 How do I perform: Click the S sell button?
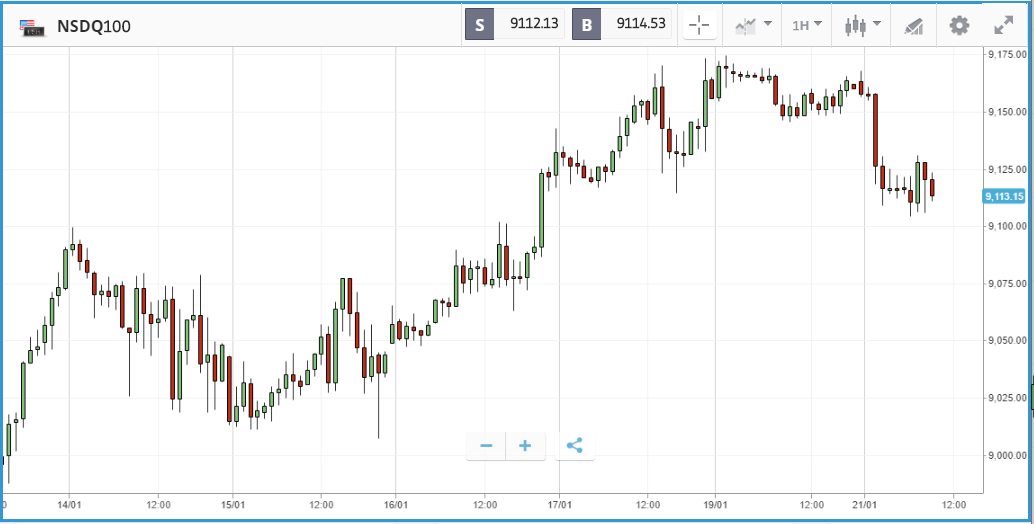click(x=479, y=25)
